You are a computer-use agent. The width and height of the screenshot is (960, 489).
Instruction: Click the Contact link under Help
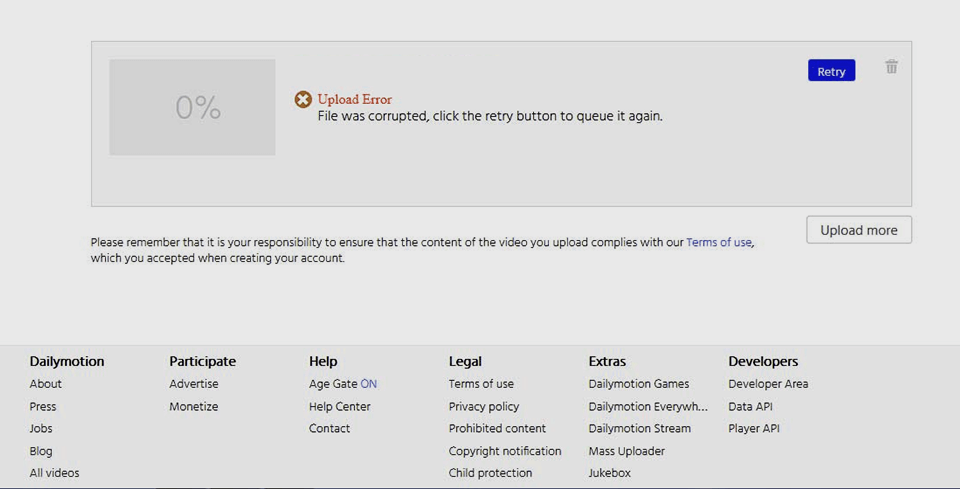coord(329,429)
